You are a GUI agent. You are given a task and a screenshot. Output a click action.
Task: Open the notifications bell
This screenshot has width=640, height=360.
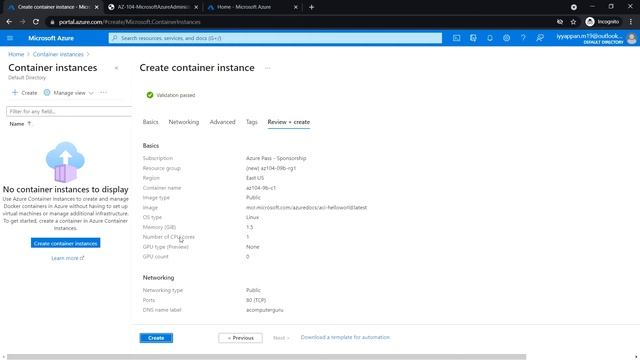490,38
